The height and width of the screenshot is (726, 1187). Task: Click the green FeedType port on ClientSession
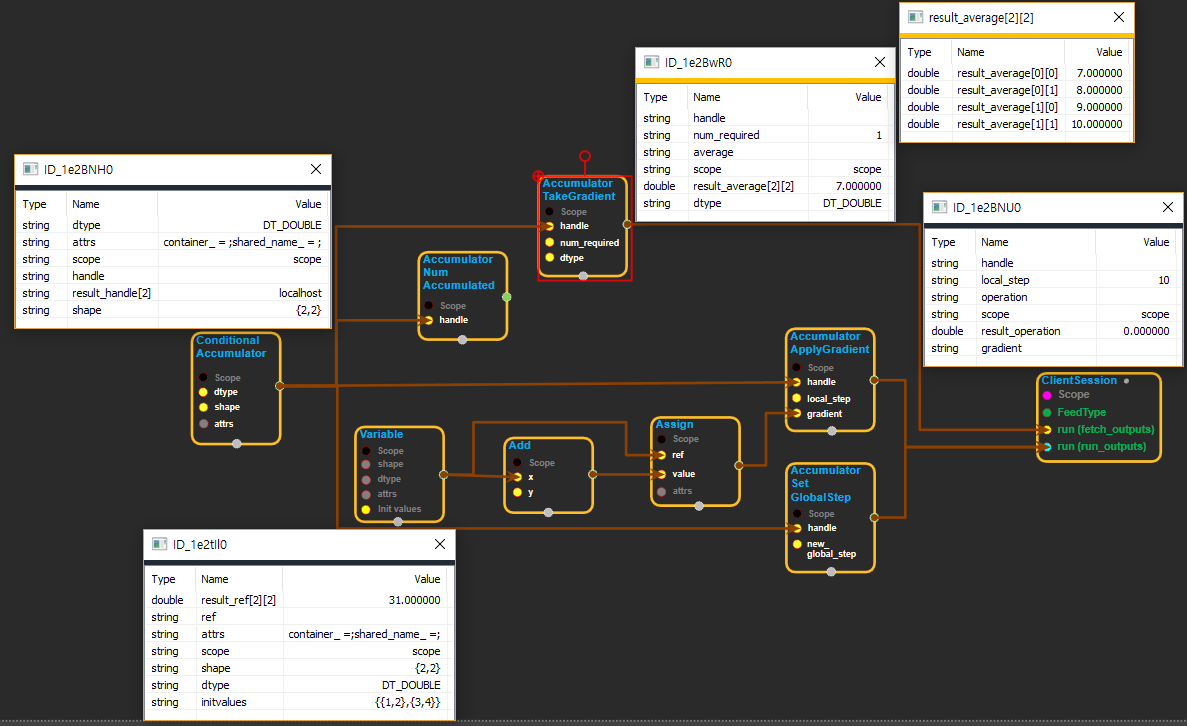1047,412
